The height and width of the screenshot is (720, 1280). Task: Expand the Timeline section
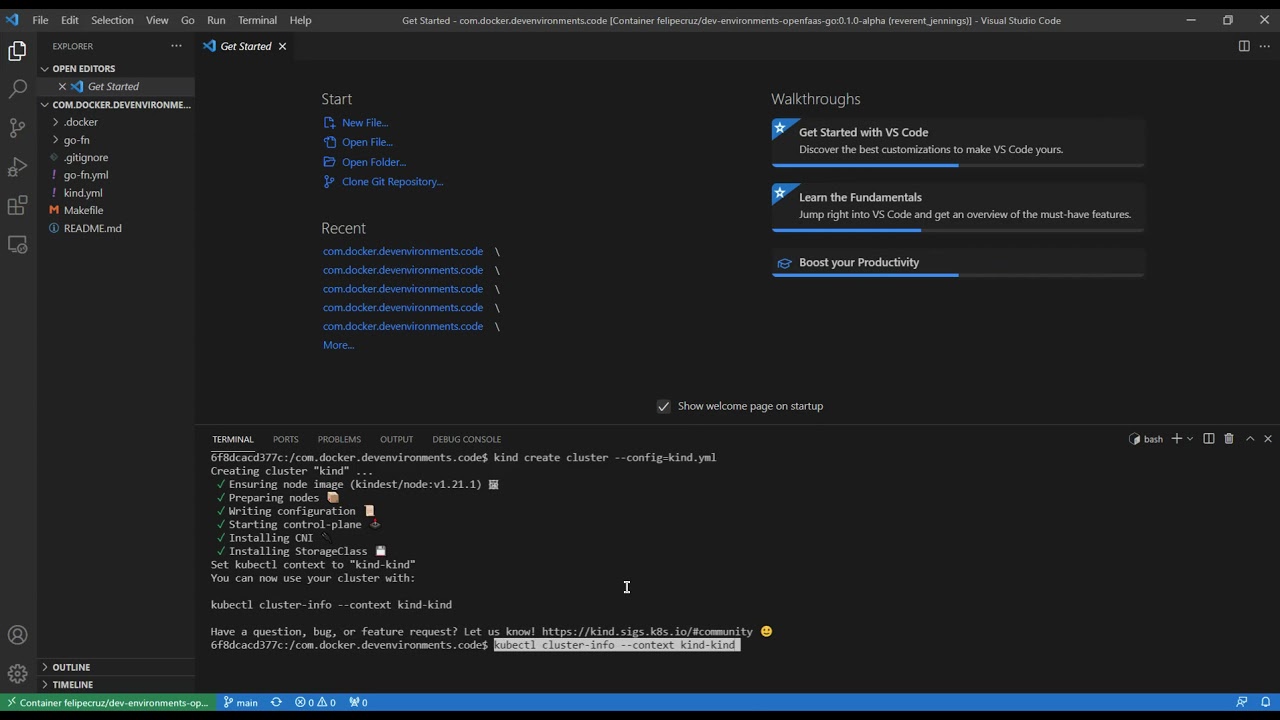(x=117, y=685)
